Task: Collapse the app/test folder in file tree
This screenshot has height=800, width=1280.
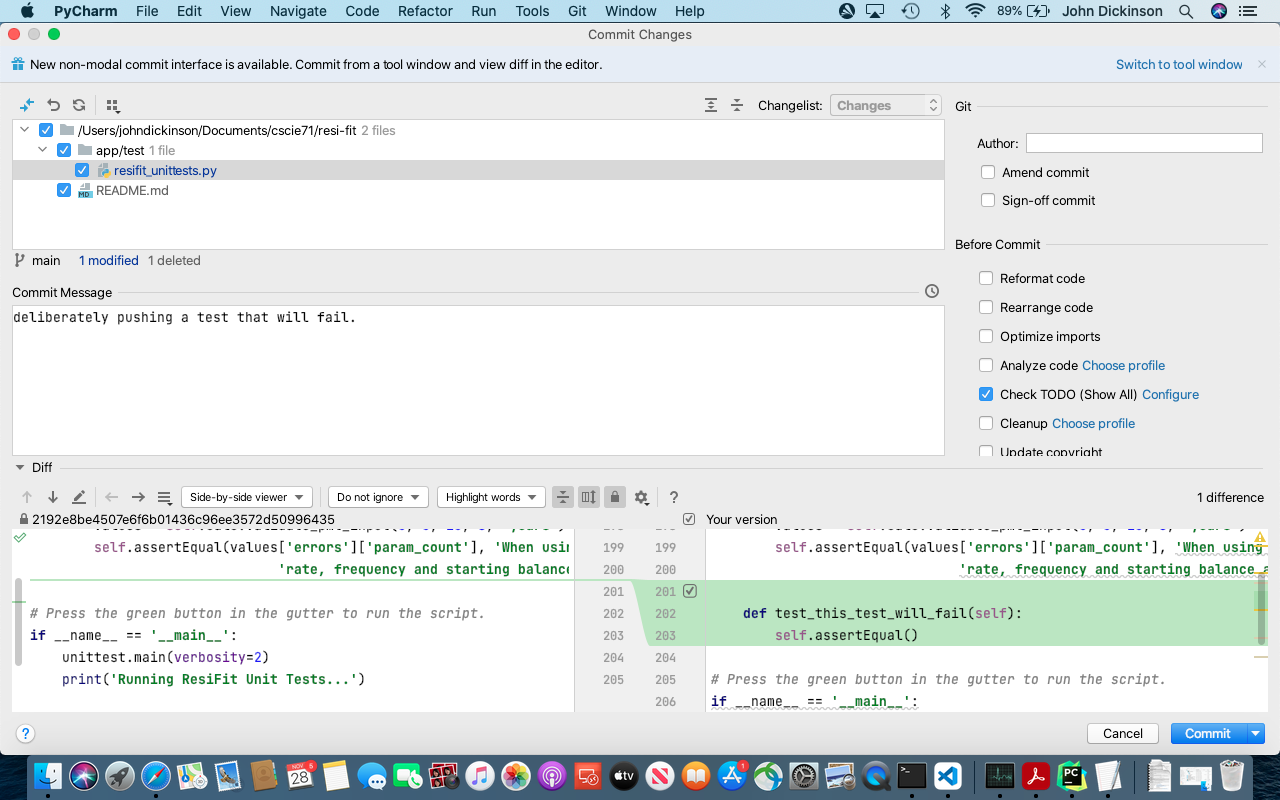Action: point(42,149)
